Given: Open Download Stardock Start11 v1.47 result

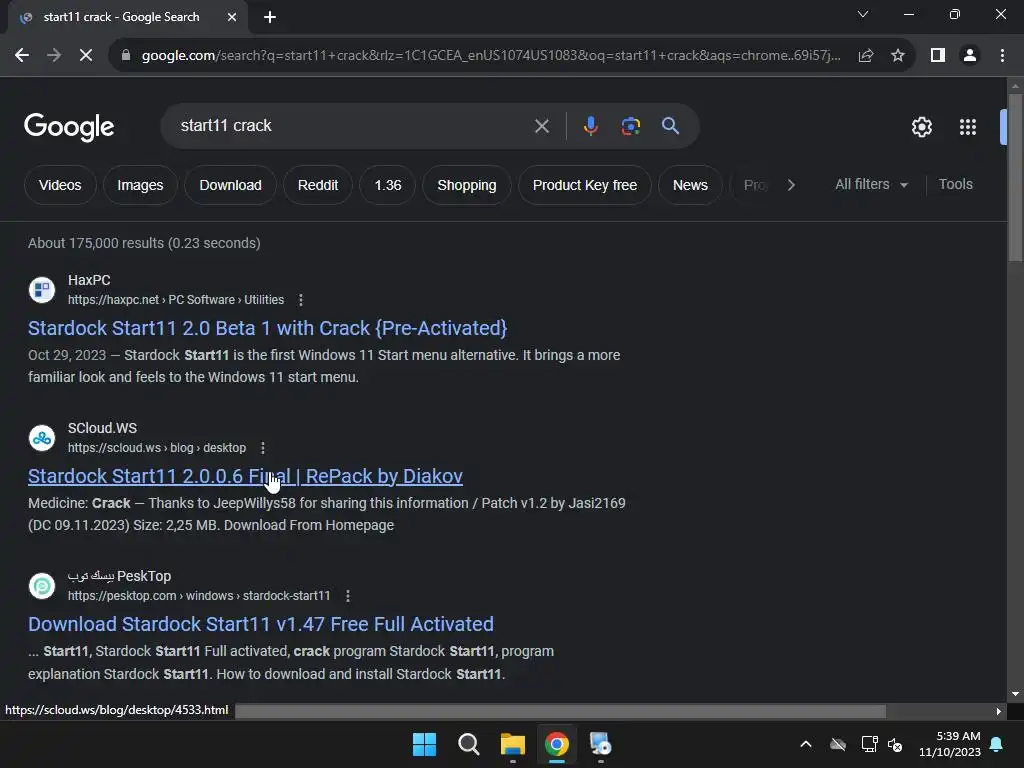Looking at the screenshot, I should 261,625.
